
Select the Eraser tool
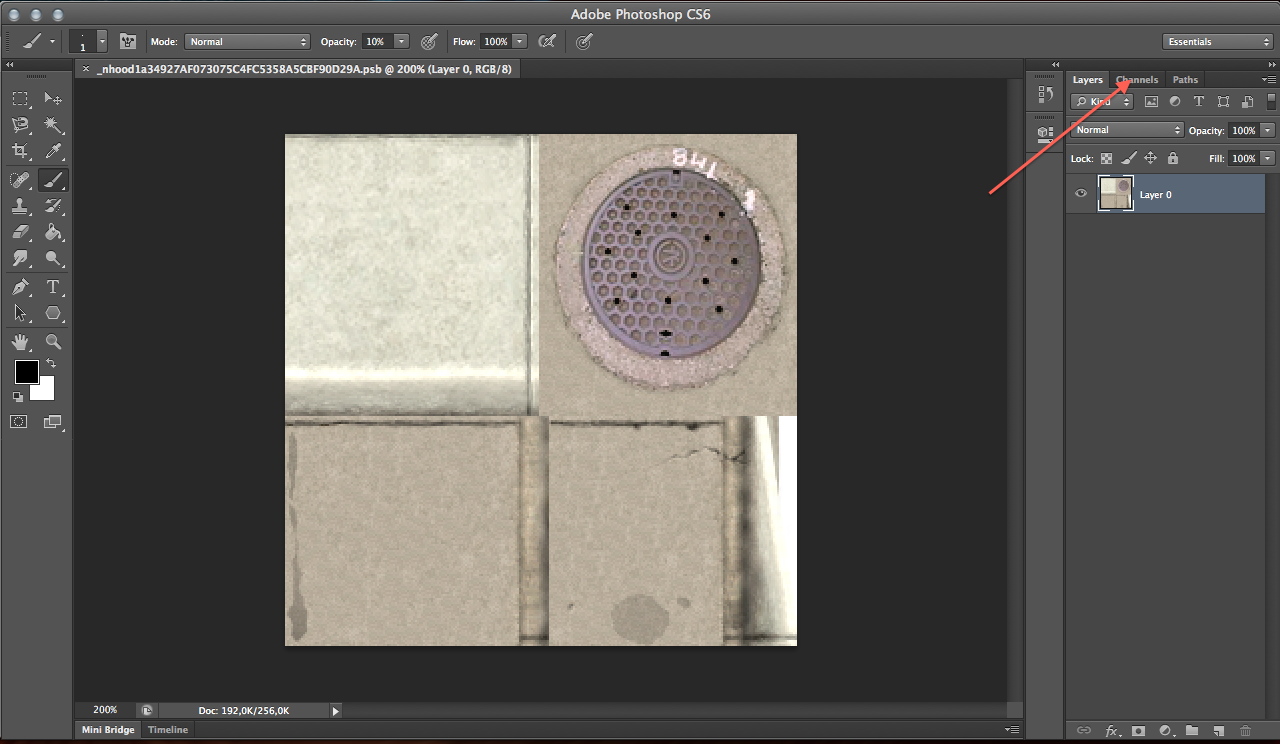pyautogui.click(x=20, y=232)
